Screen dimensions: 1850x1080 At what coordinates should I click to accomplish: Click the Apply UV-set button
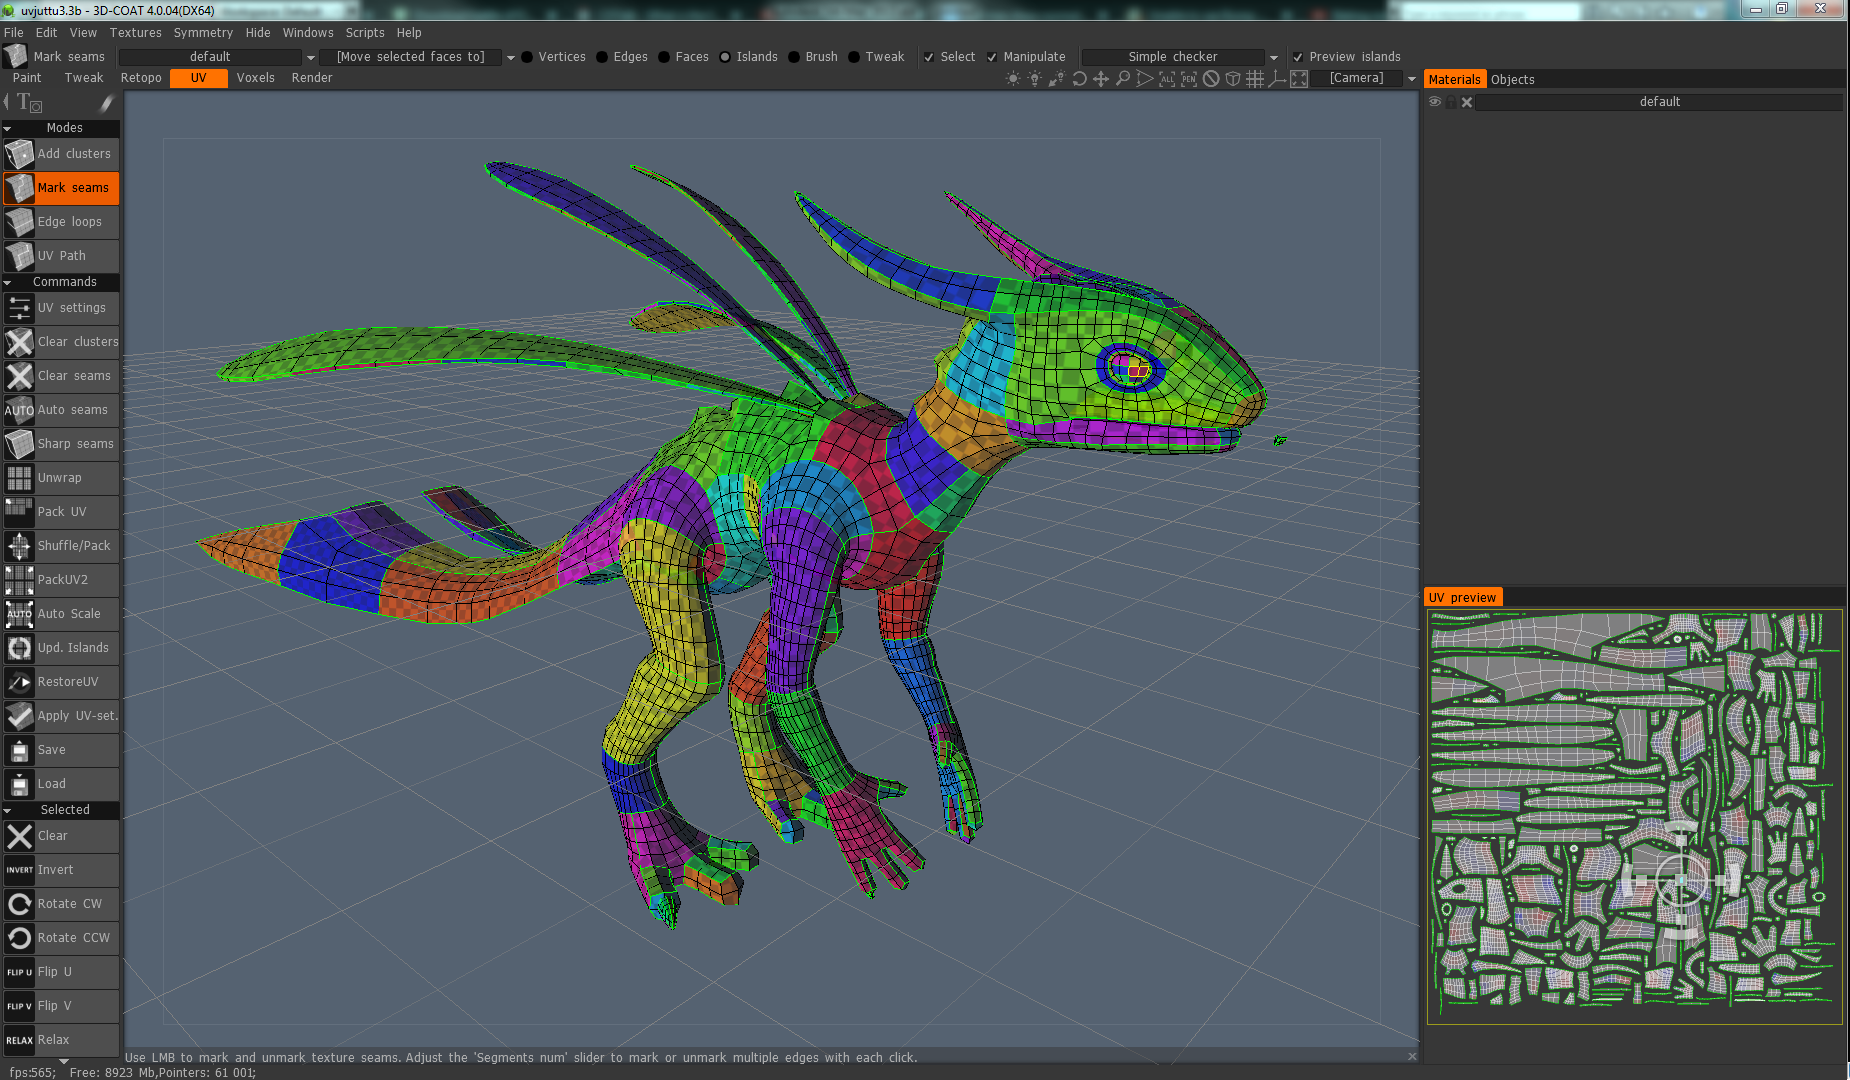point(61,716)
